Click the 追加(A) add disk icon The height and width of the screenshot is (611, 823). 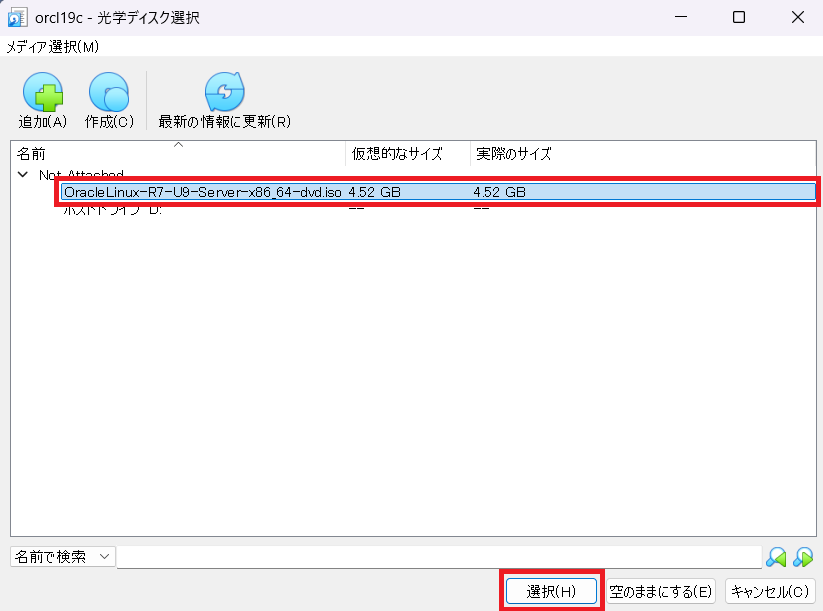[x=42, y=95]
